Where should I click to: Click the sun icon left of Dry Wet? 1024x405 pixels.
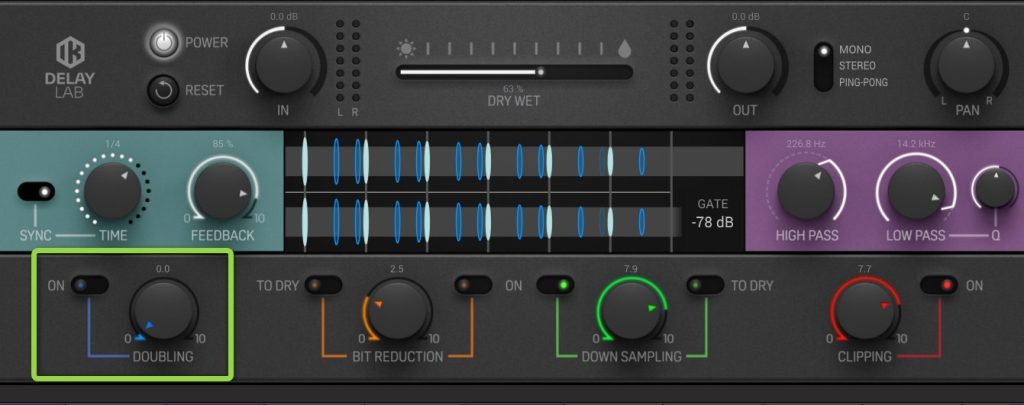coord(405,48)
